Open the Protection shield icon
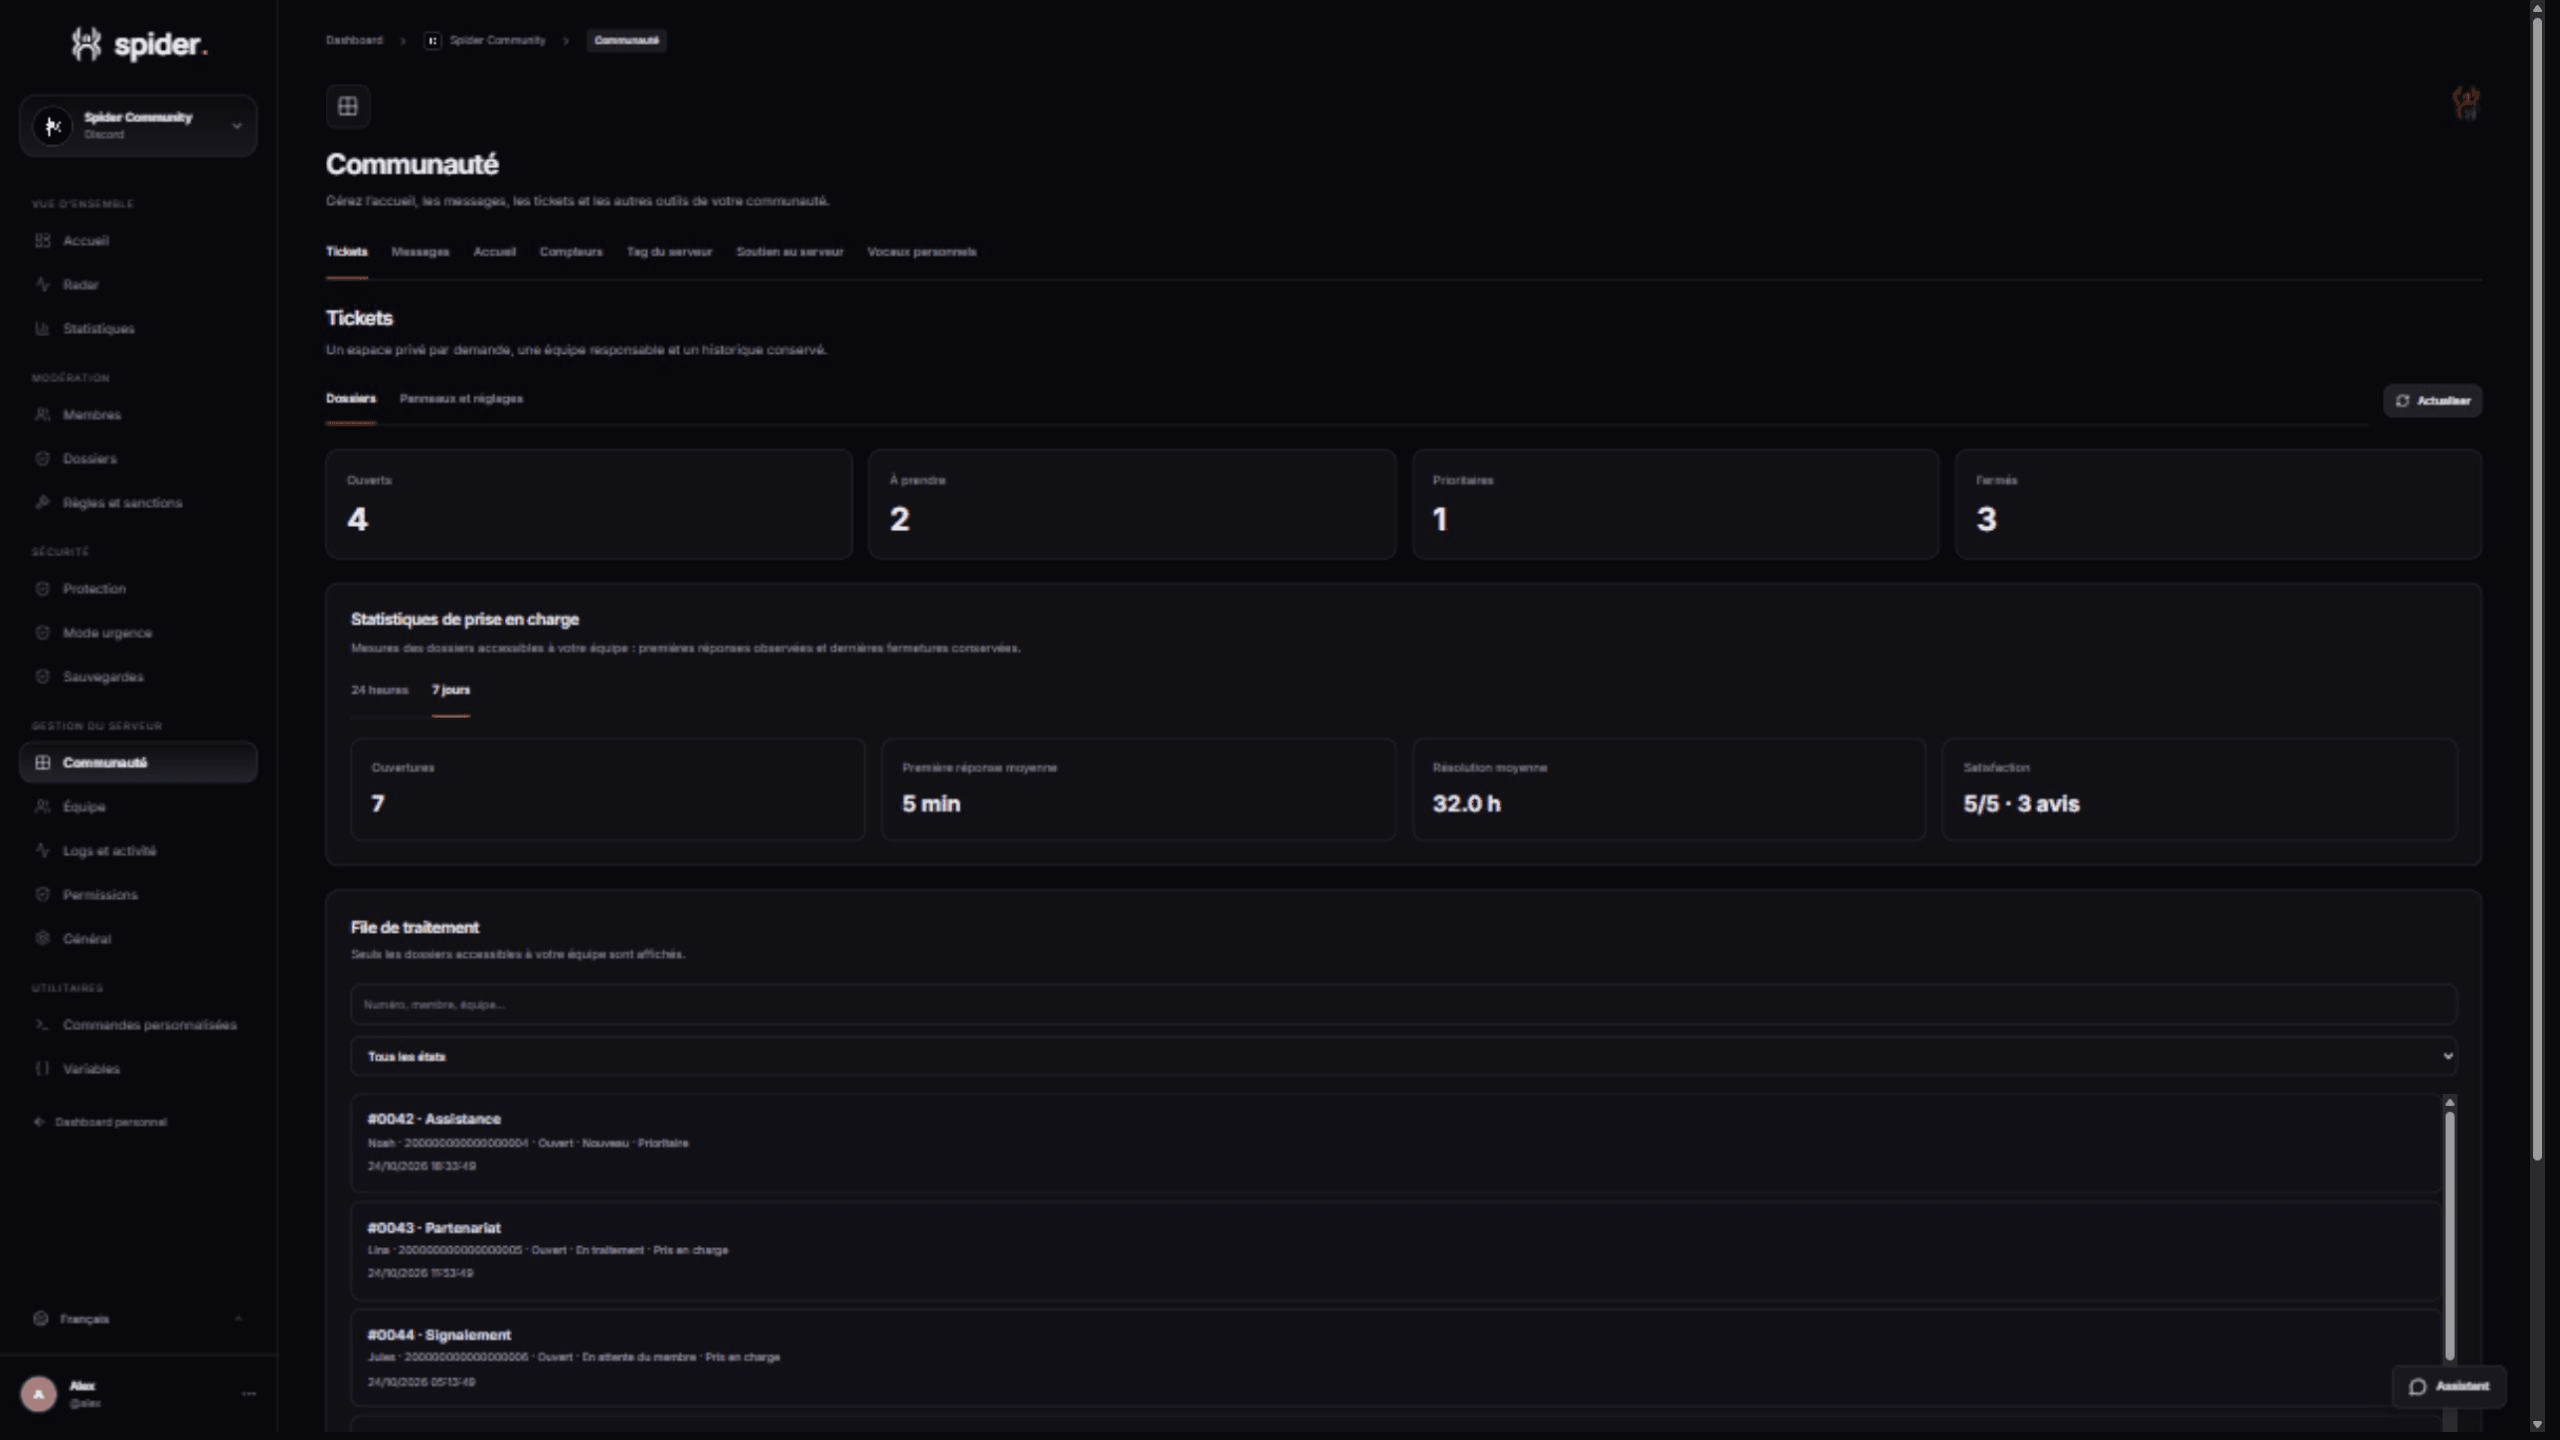The height and width of the screenshot is (1440, 2560). click(x=42, y=588)
